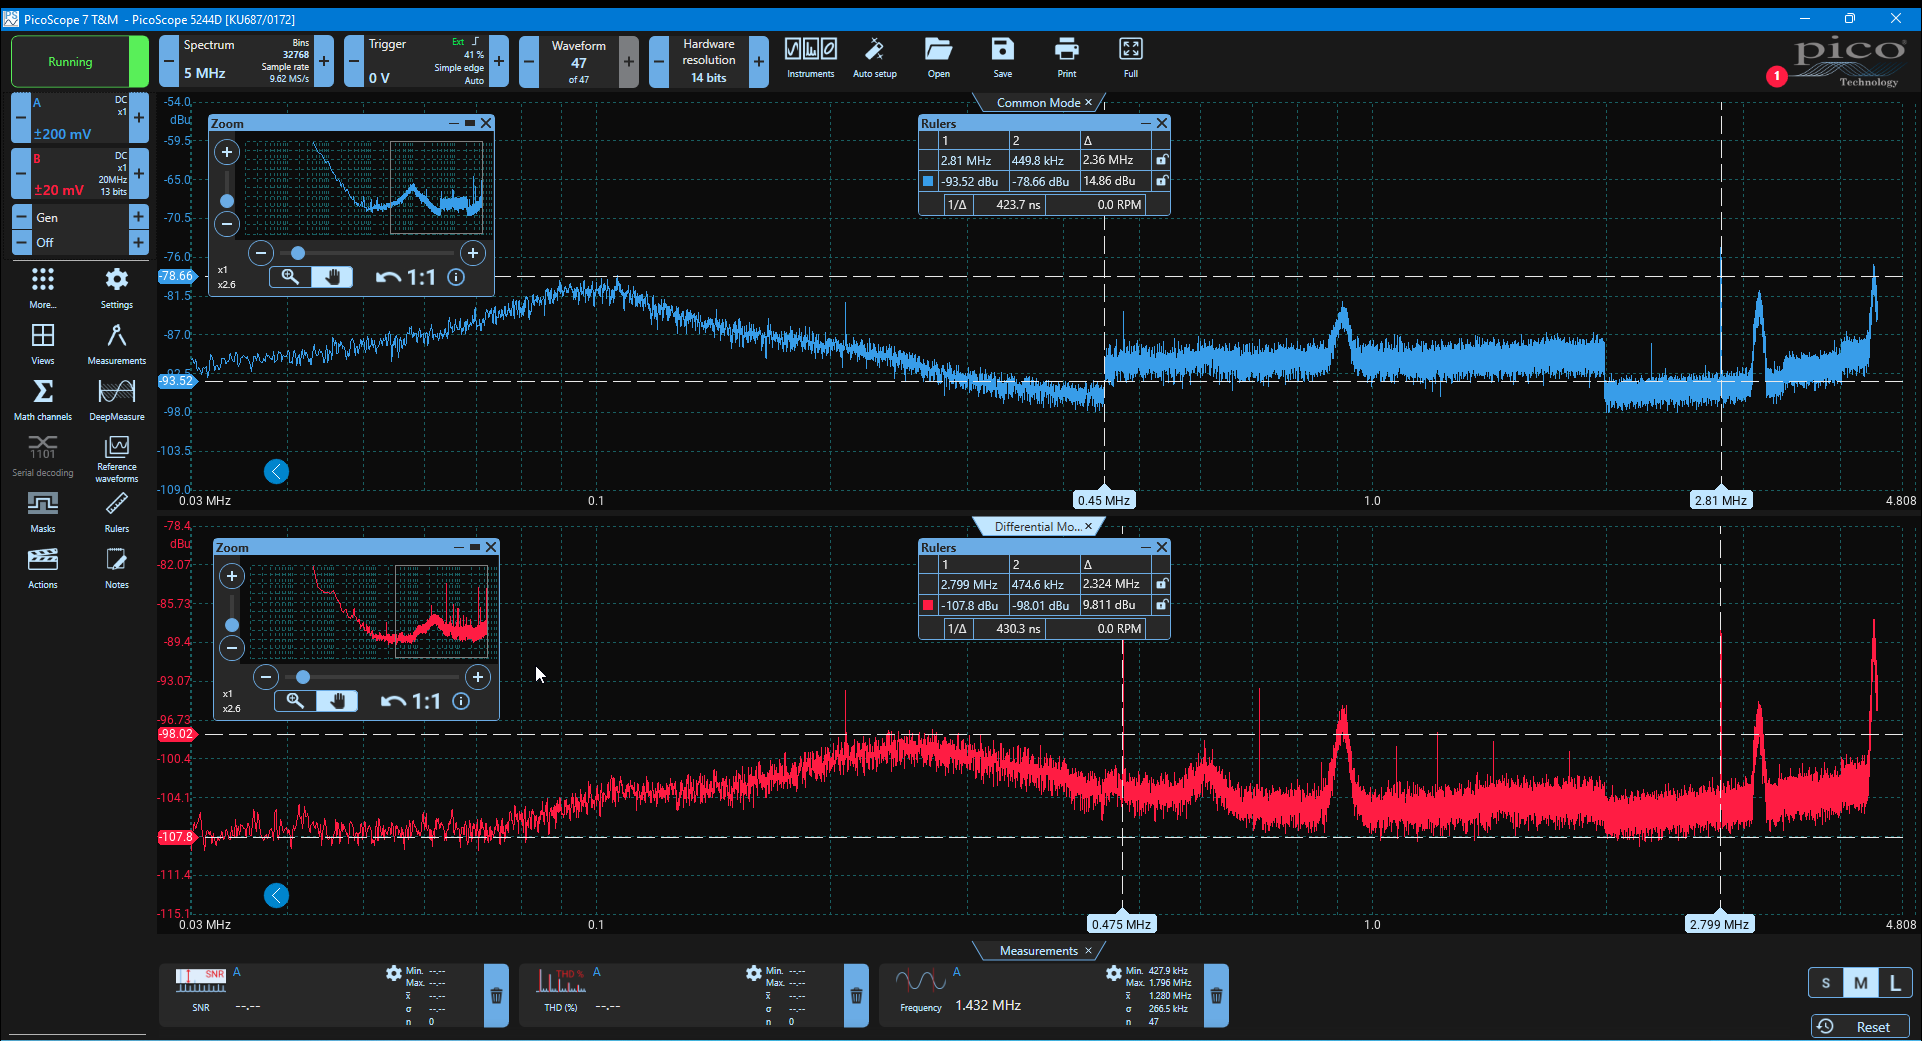Expand the blue arrow in Common Mode view
This screenshot has height=1041, width=1922.
coord(276,472)
